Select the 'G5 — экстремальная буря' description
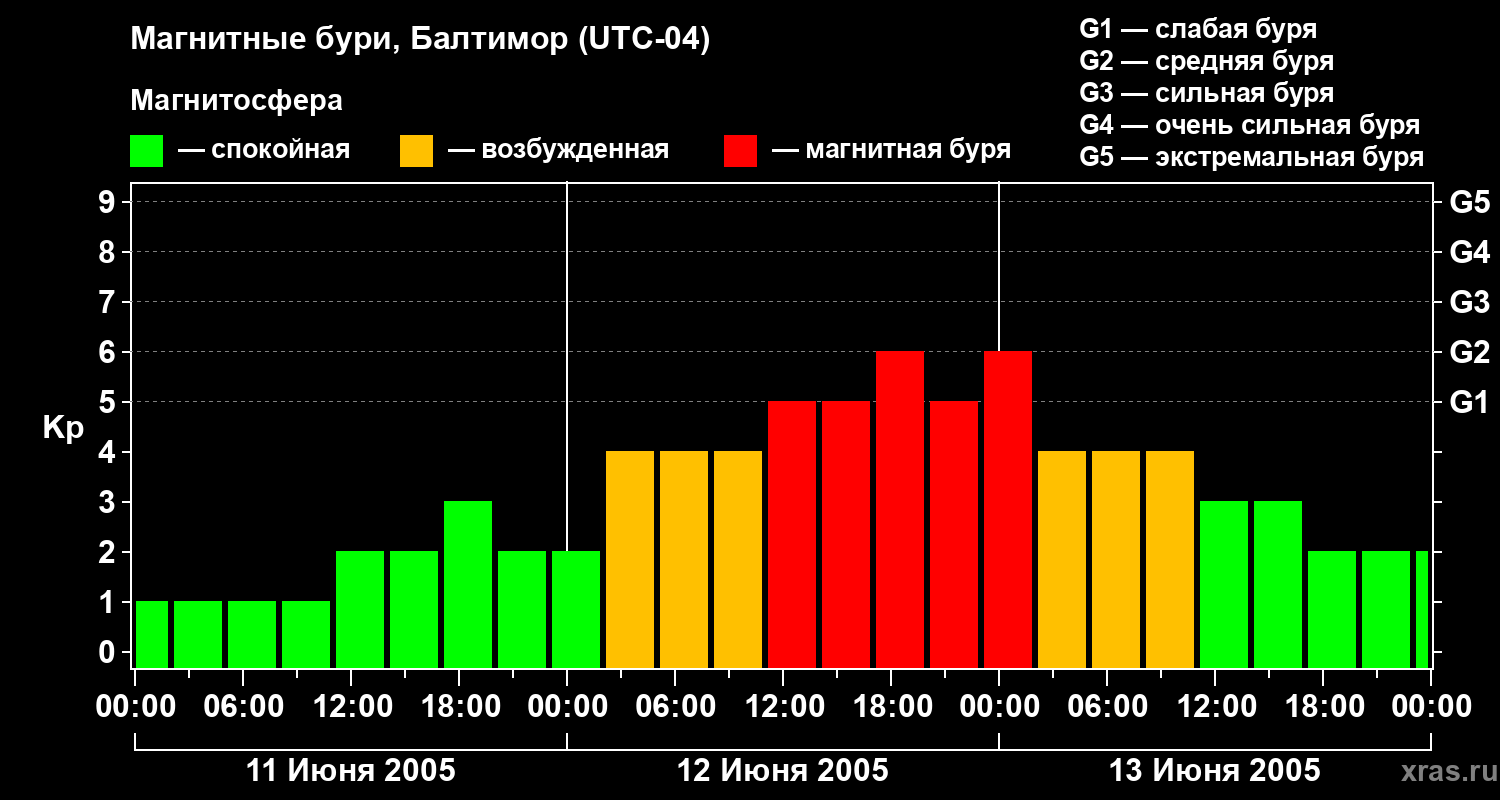 1252,157
